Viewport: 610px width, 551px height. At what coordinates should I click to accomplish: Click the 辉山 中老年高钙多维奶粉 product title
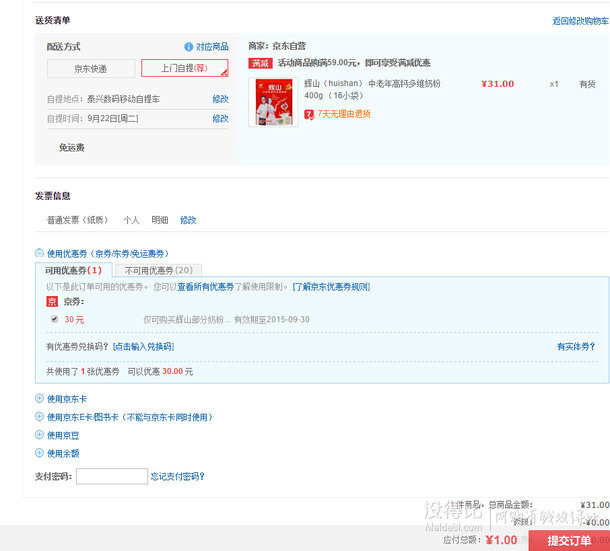pos(372,89)
